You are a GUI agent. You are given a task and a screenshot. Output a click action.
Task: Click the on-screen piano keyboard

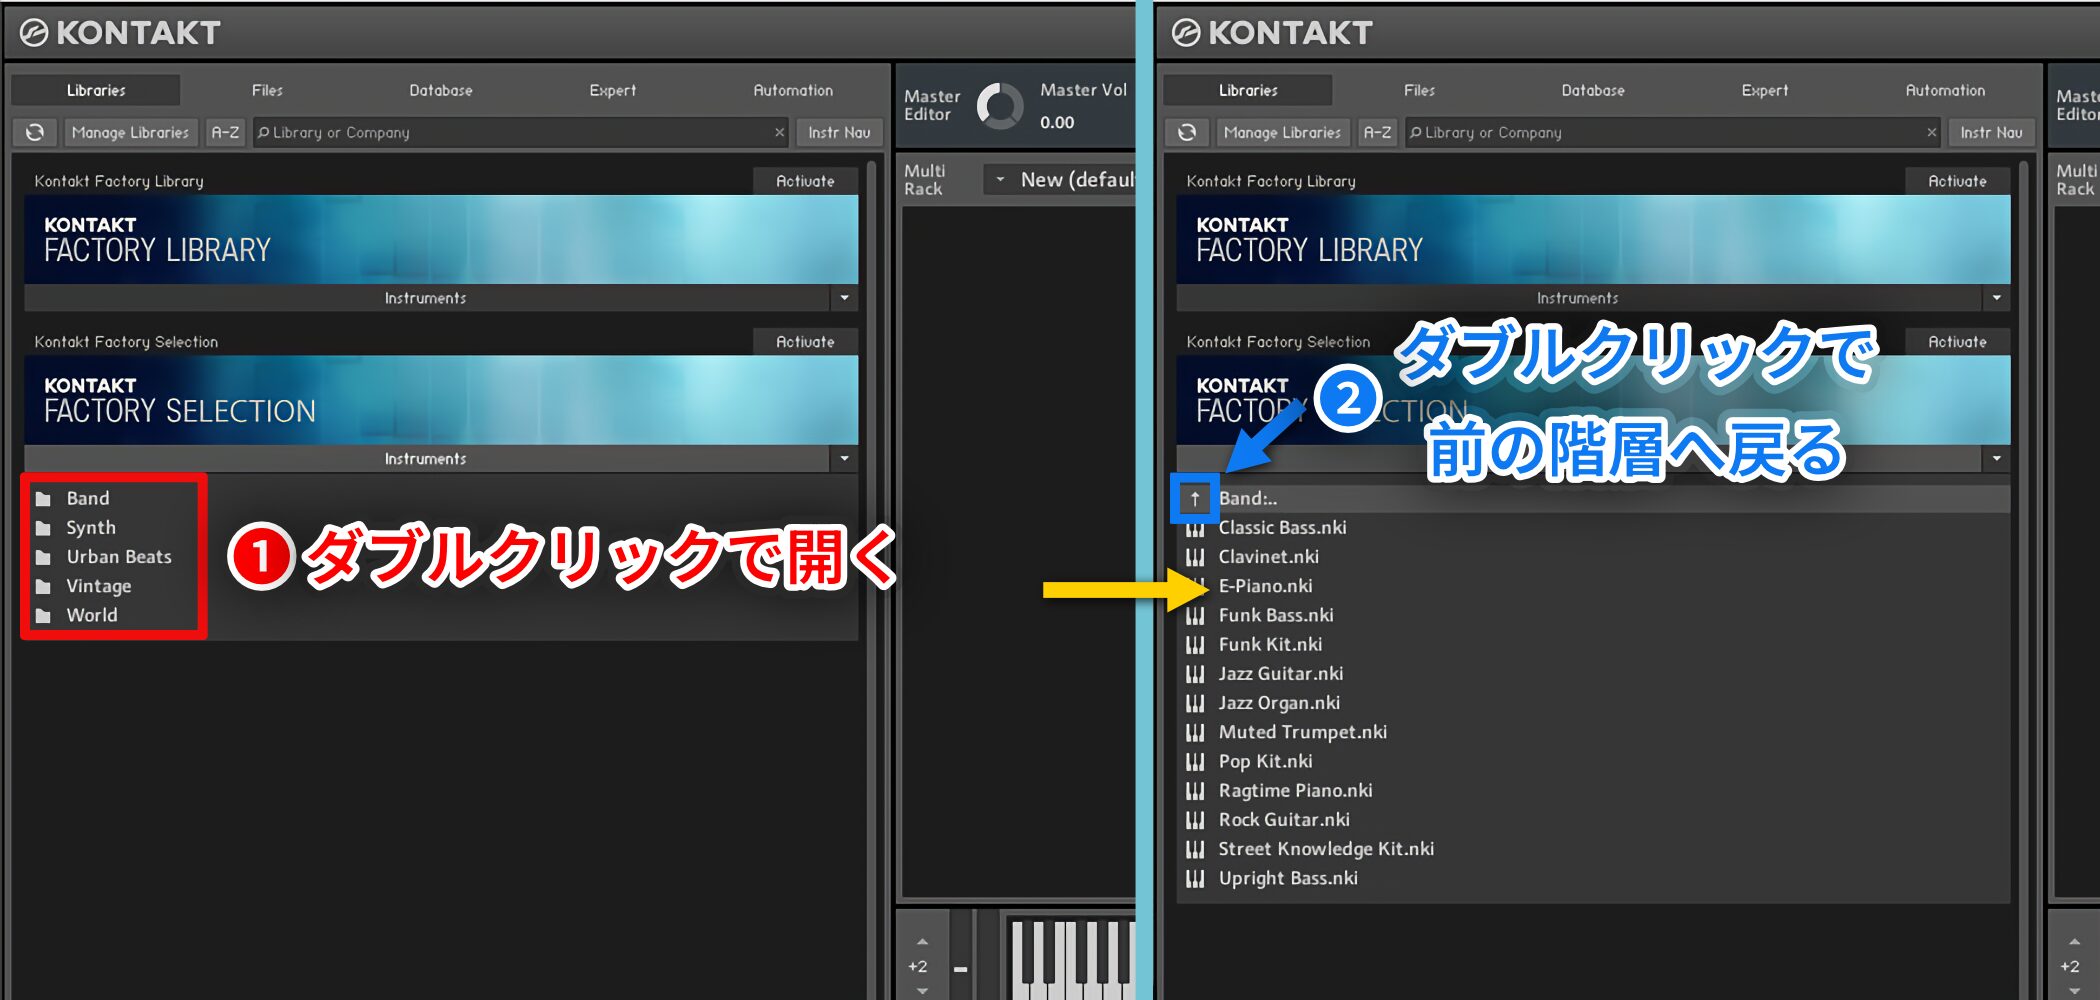(x=1071, y=958)
